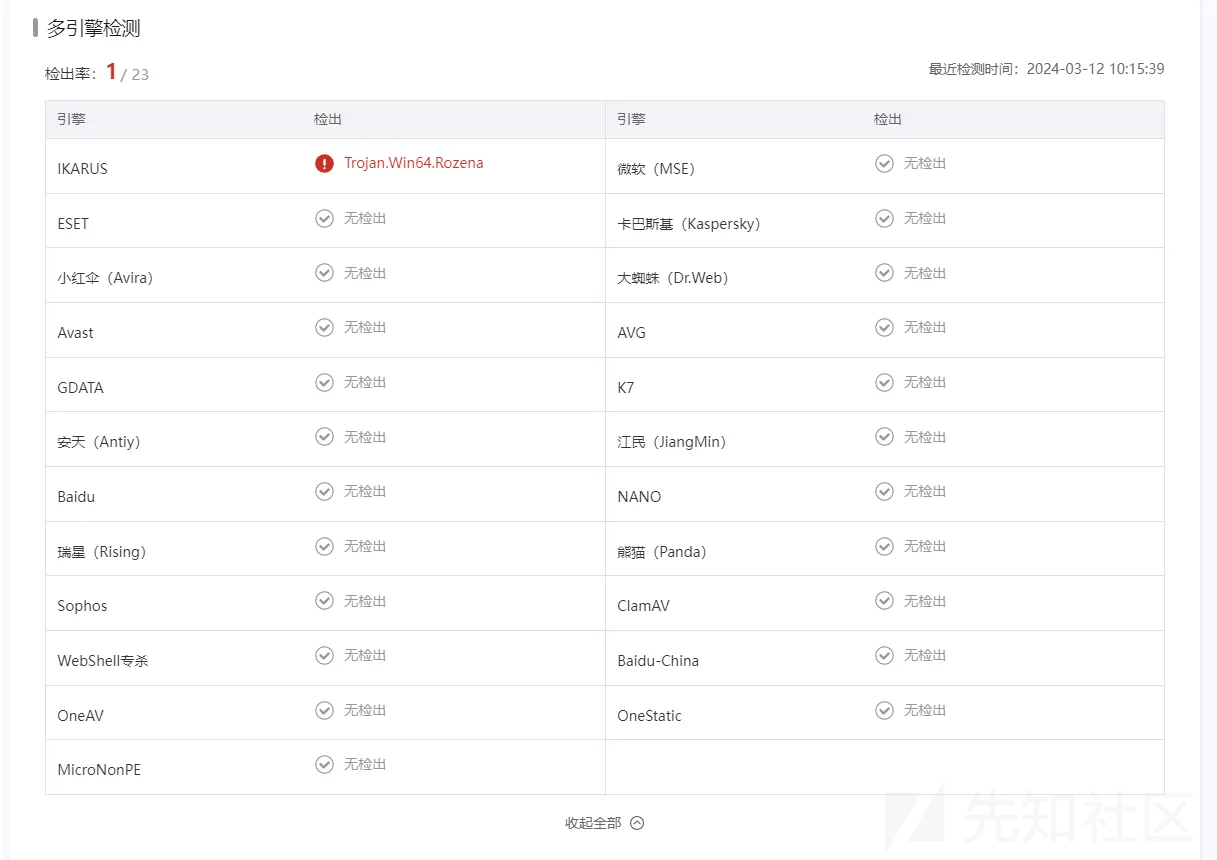Viewport: 1217px width, 860px height.
Task: Click the 无检出 result text in the Sophos row
Action: (x=365, y=600)
